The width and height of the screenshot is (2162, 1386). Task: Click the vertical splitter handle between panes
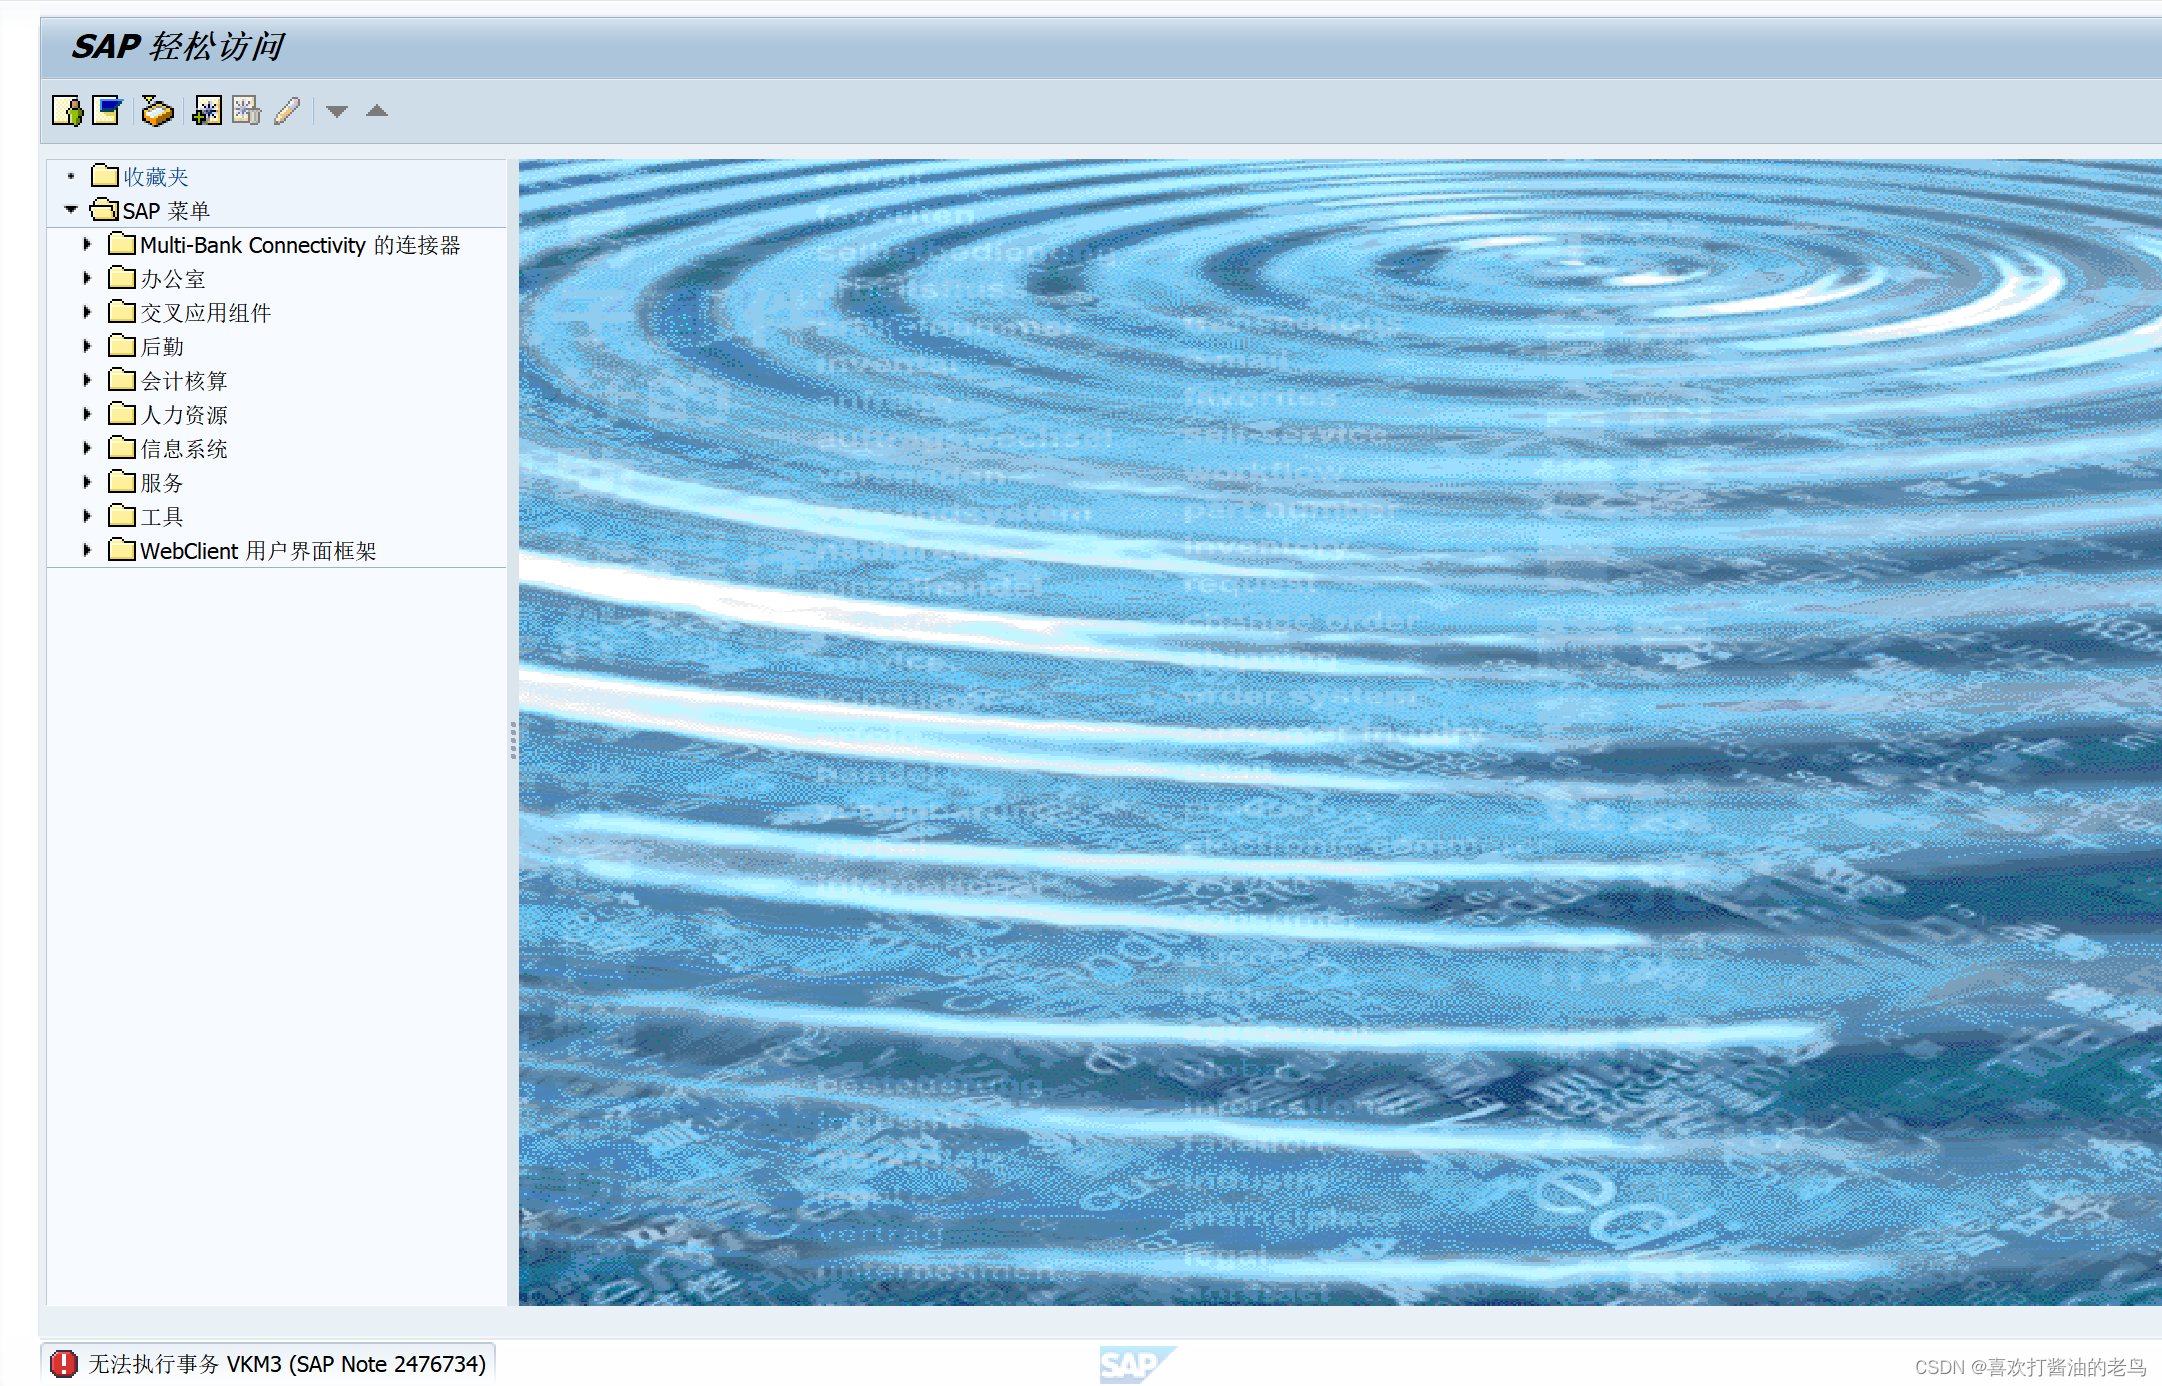point(513,740)
